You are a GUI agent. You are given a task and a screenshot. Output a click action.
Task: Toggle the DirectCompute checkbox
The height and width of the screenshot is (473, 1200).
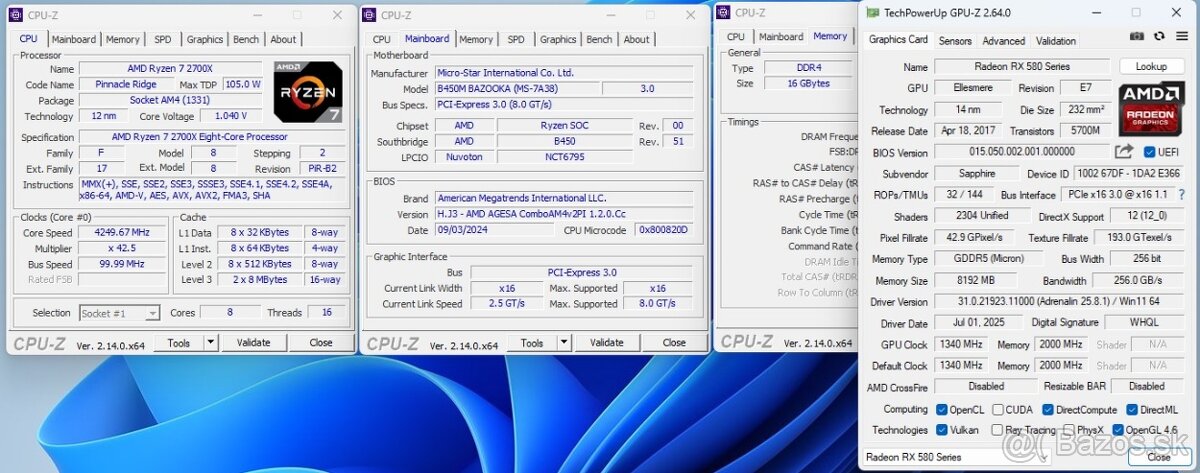click(1048, 410)
